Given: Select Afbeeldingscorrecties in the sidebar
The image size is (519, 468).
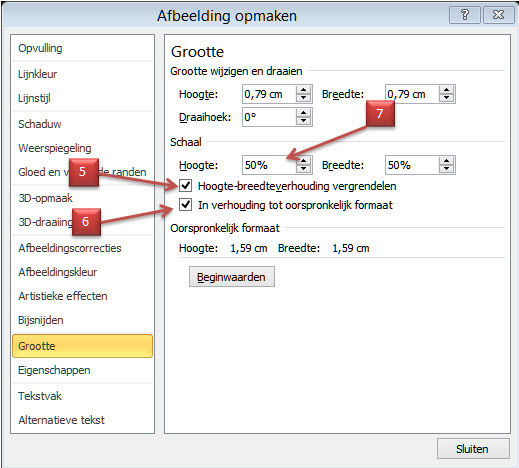Looking at the screenshot, I should (70, 248).
